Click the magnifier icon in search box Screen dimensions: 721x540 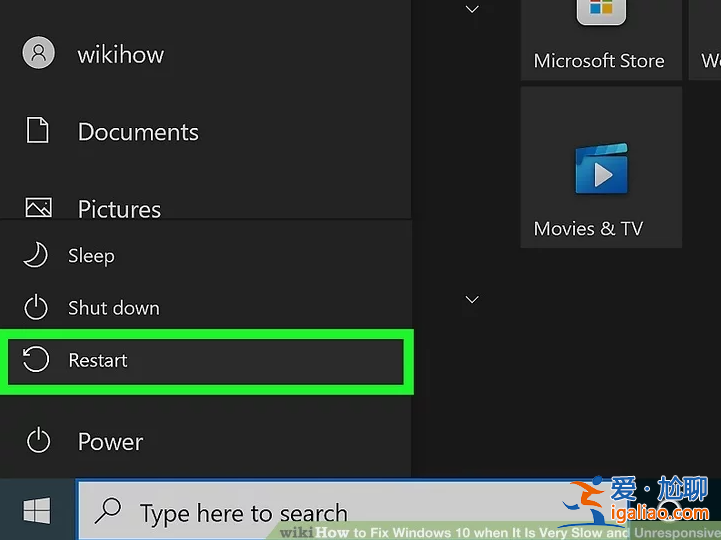pyautogui.click(x=108, y=511)
